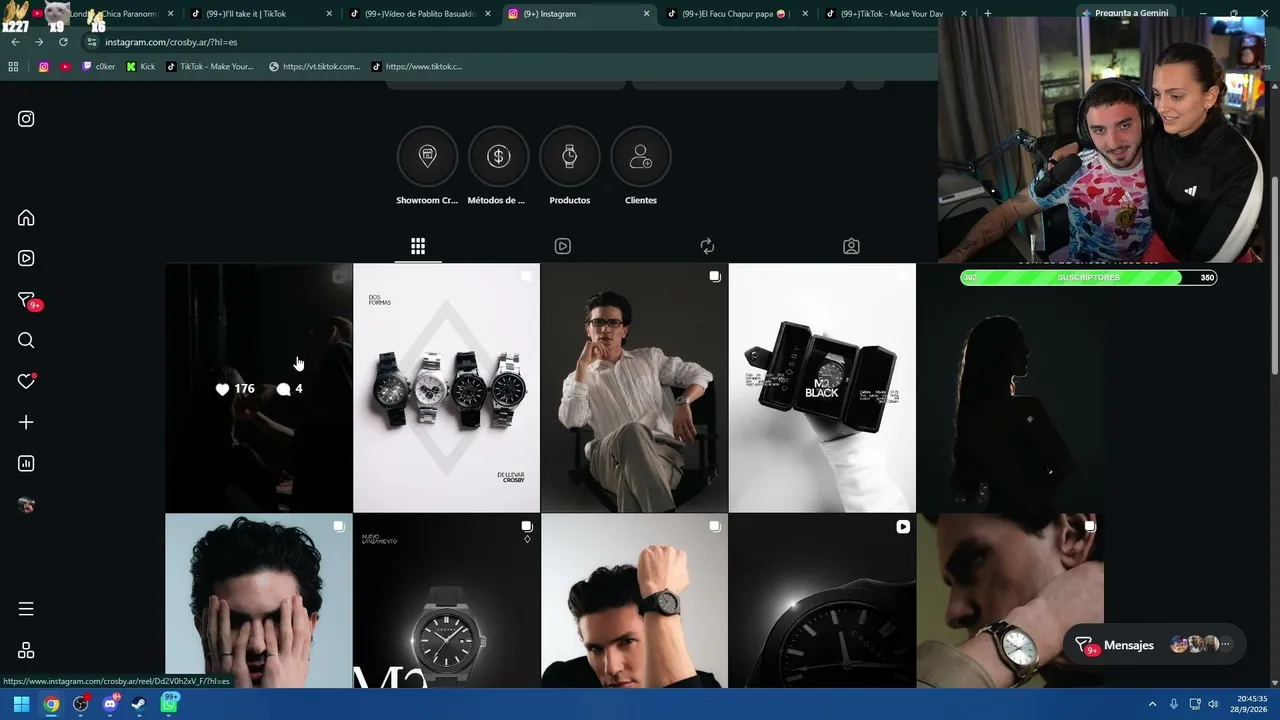Switch to the I'll take it TikTok tab

pos(260,14)
